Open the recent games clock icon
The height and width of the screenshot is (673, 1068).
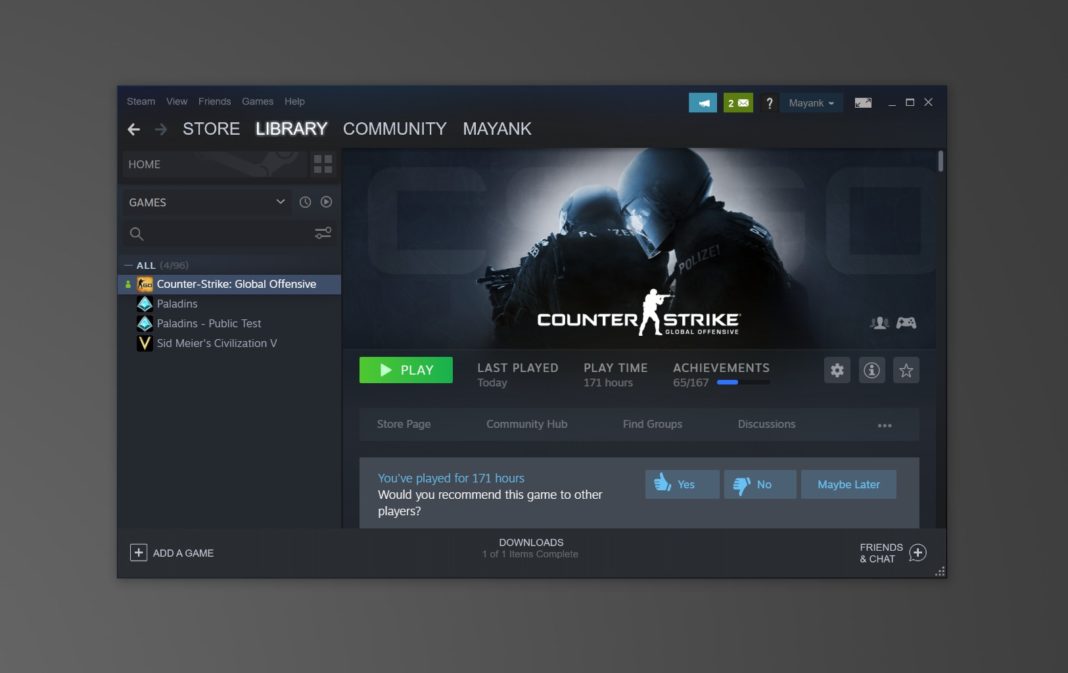(x=306, y=202)
